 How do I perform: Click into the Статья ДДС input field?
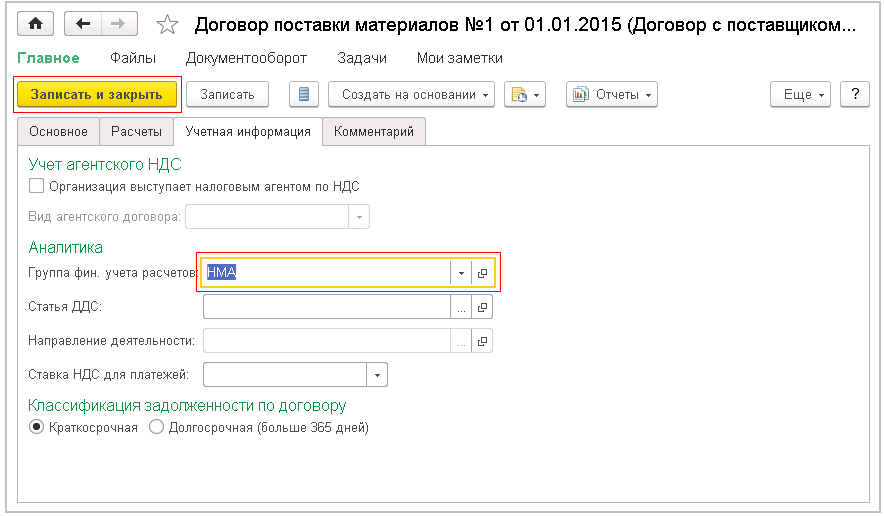(x=326, y=307)
